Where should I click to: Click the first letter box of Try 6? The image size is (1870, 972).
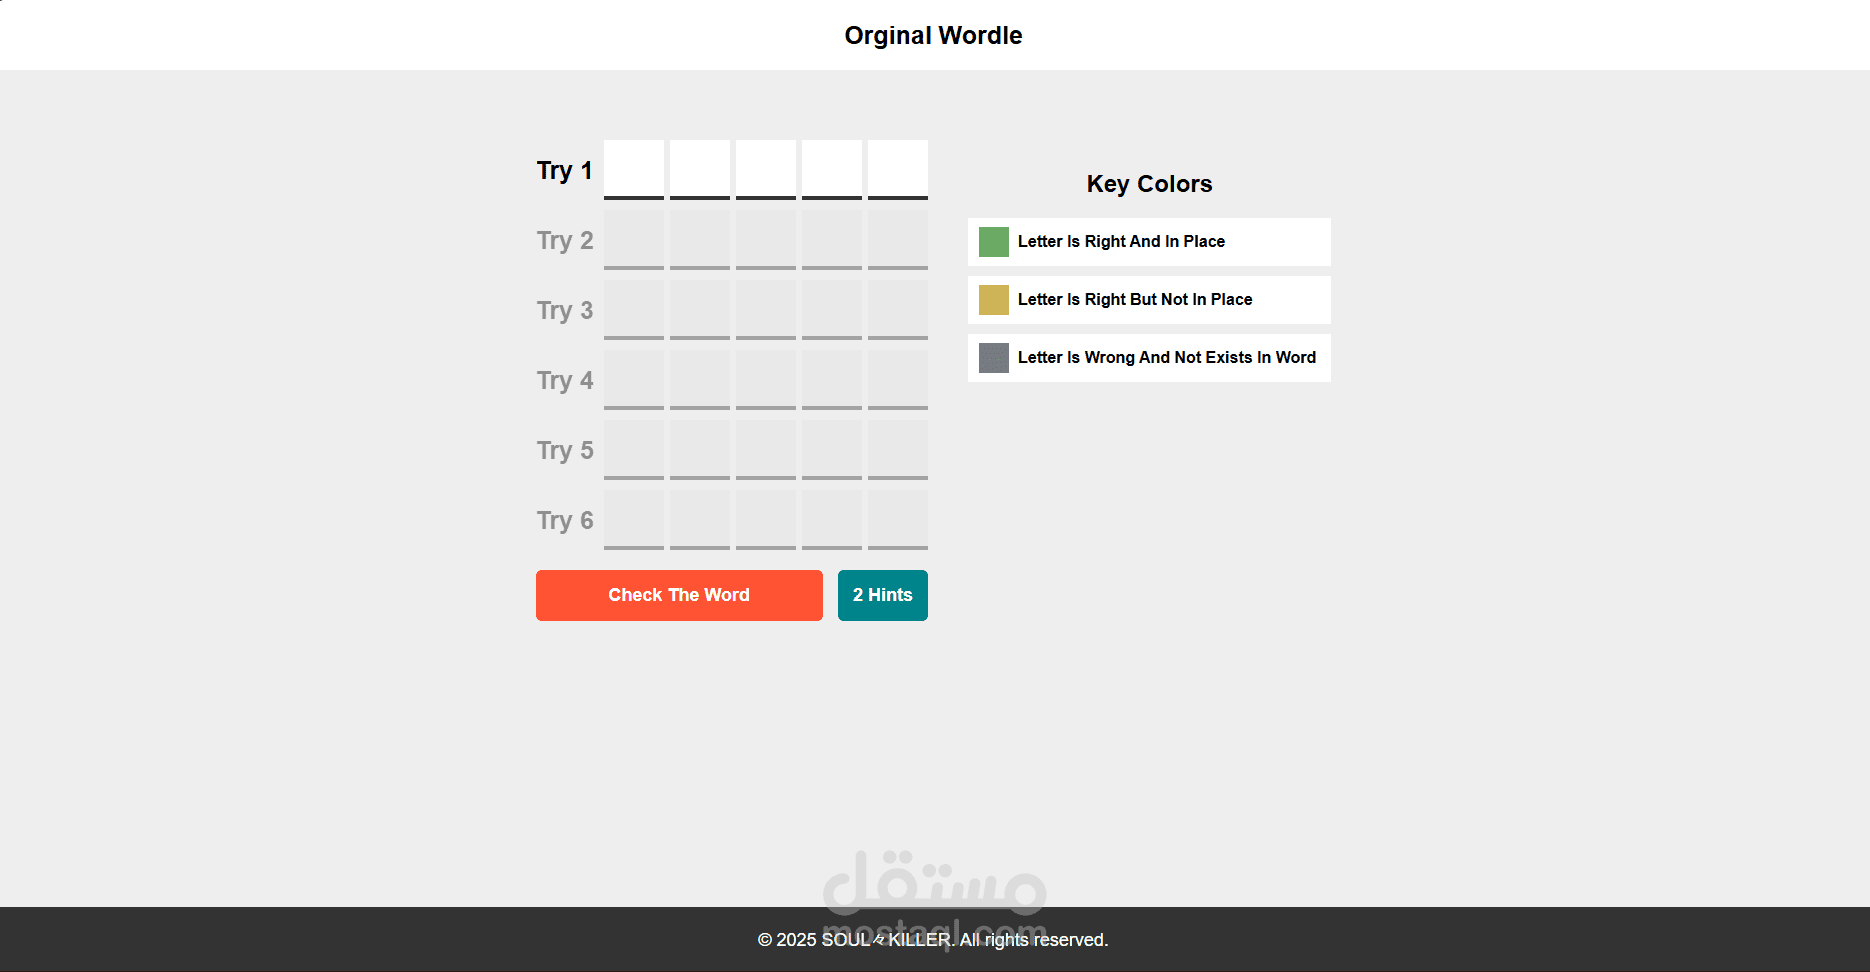pyautogui.click(x=634, y=520)
